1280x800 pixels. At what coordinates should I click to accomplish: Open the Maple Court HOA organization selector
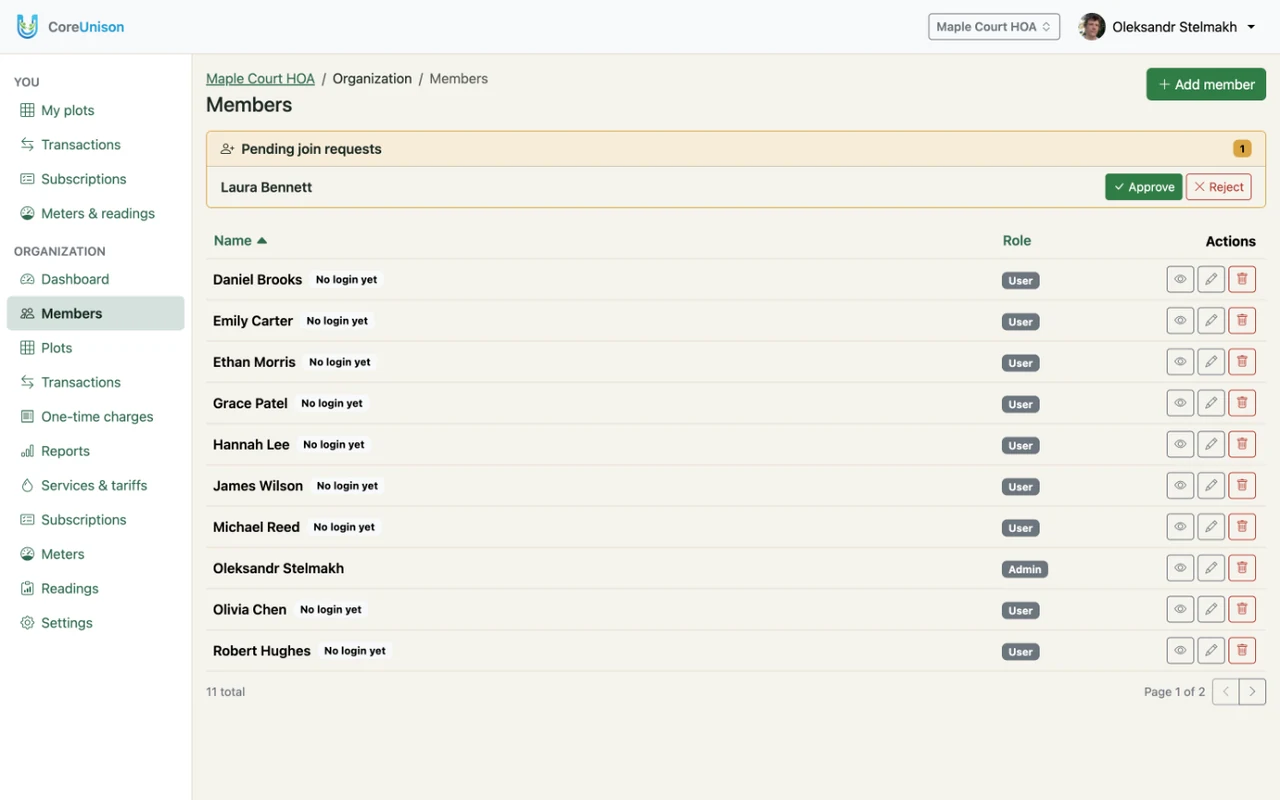[x=994, y=27]
